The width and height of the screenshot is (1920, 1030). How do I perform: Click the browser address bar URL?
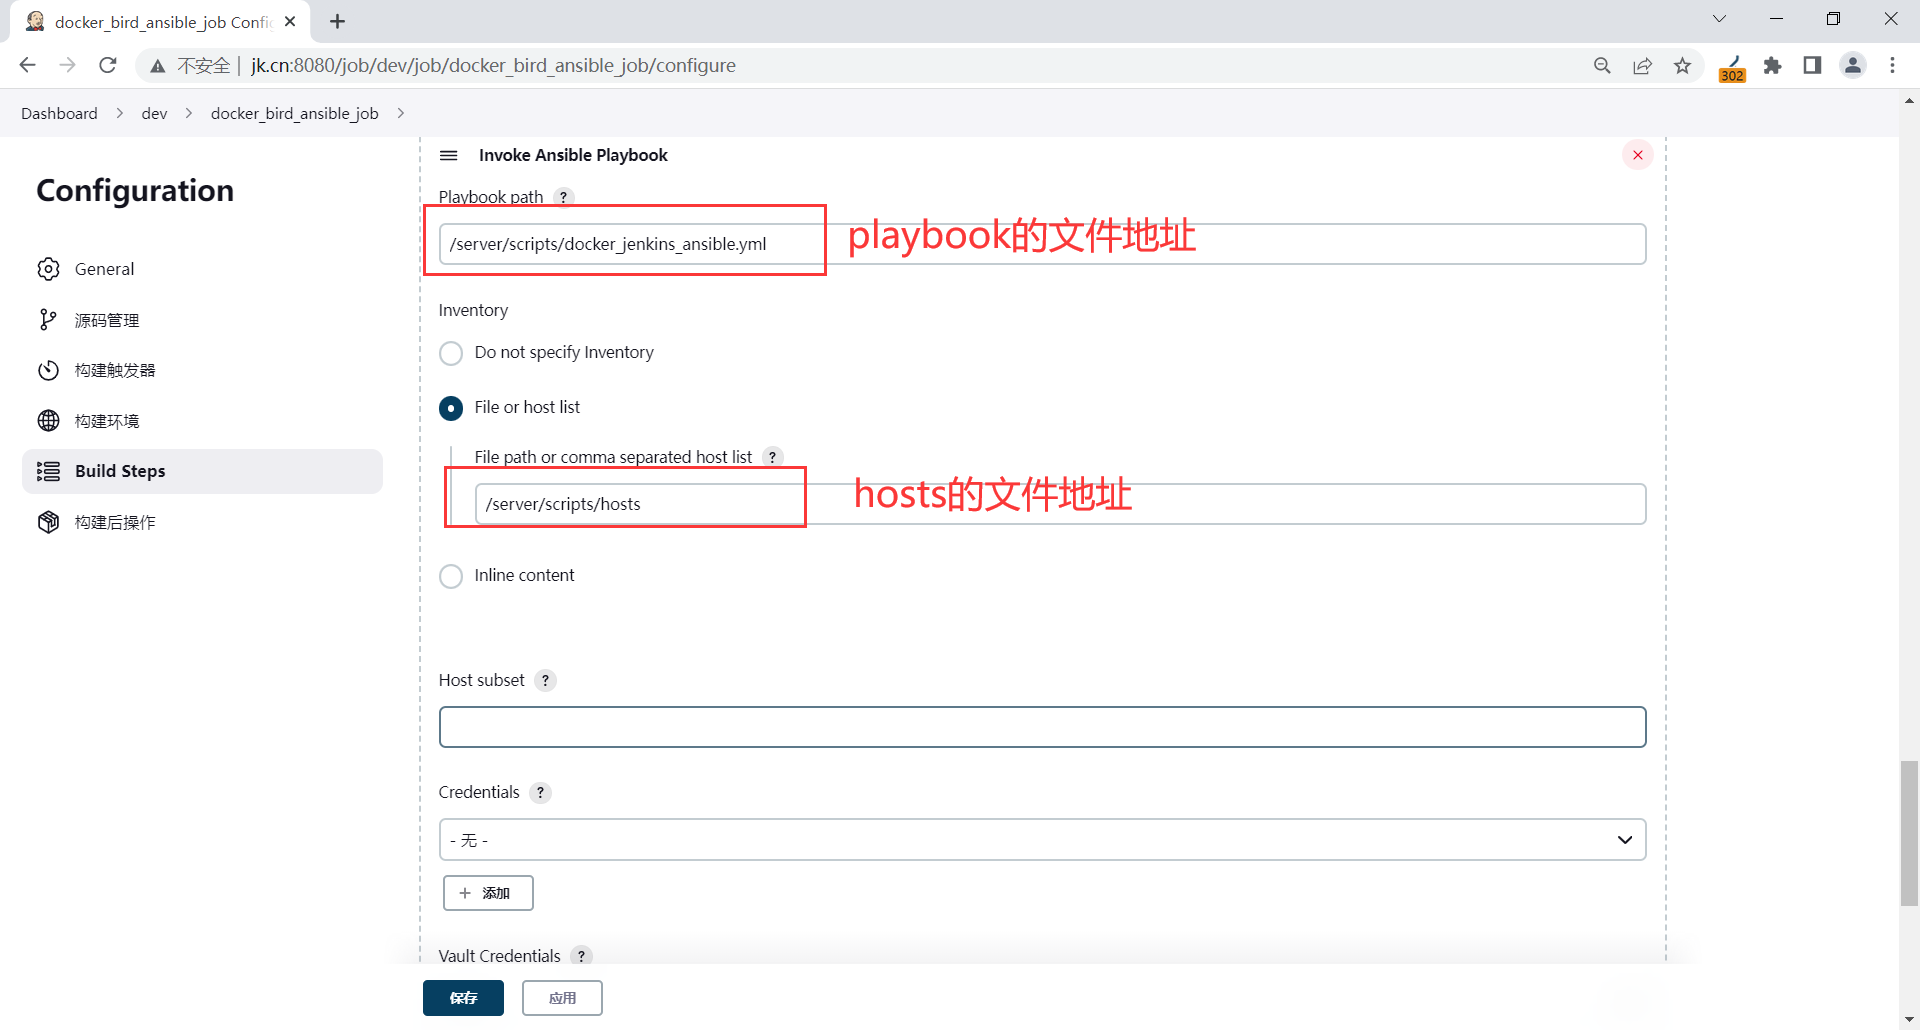click(x=493, y=65)
